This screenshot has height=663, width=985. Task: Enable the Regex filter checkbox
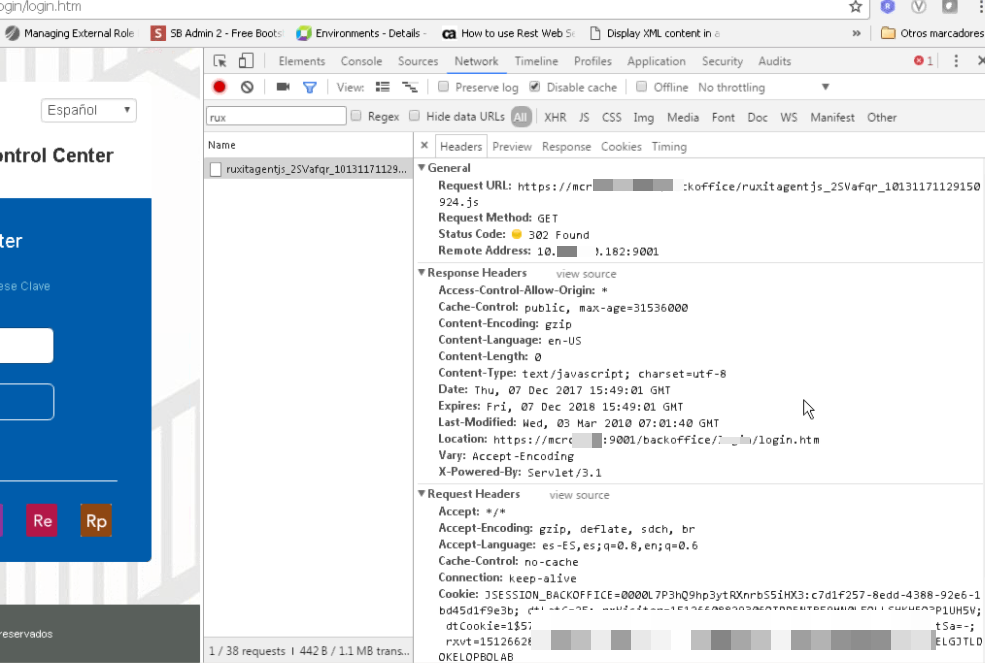356,117
